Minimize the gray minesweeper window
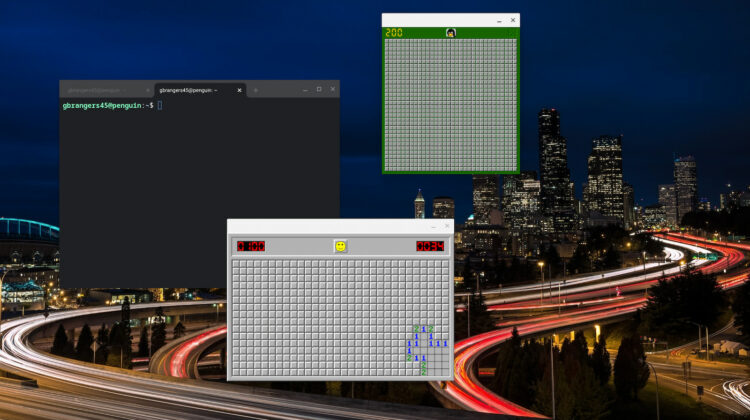 tap(433, 226)
